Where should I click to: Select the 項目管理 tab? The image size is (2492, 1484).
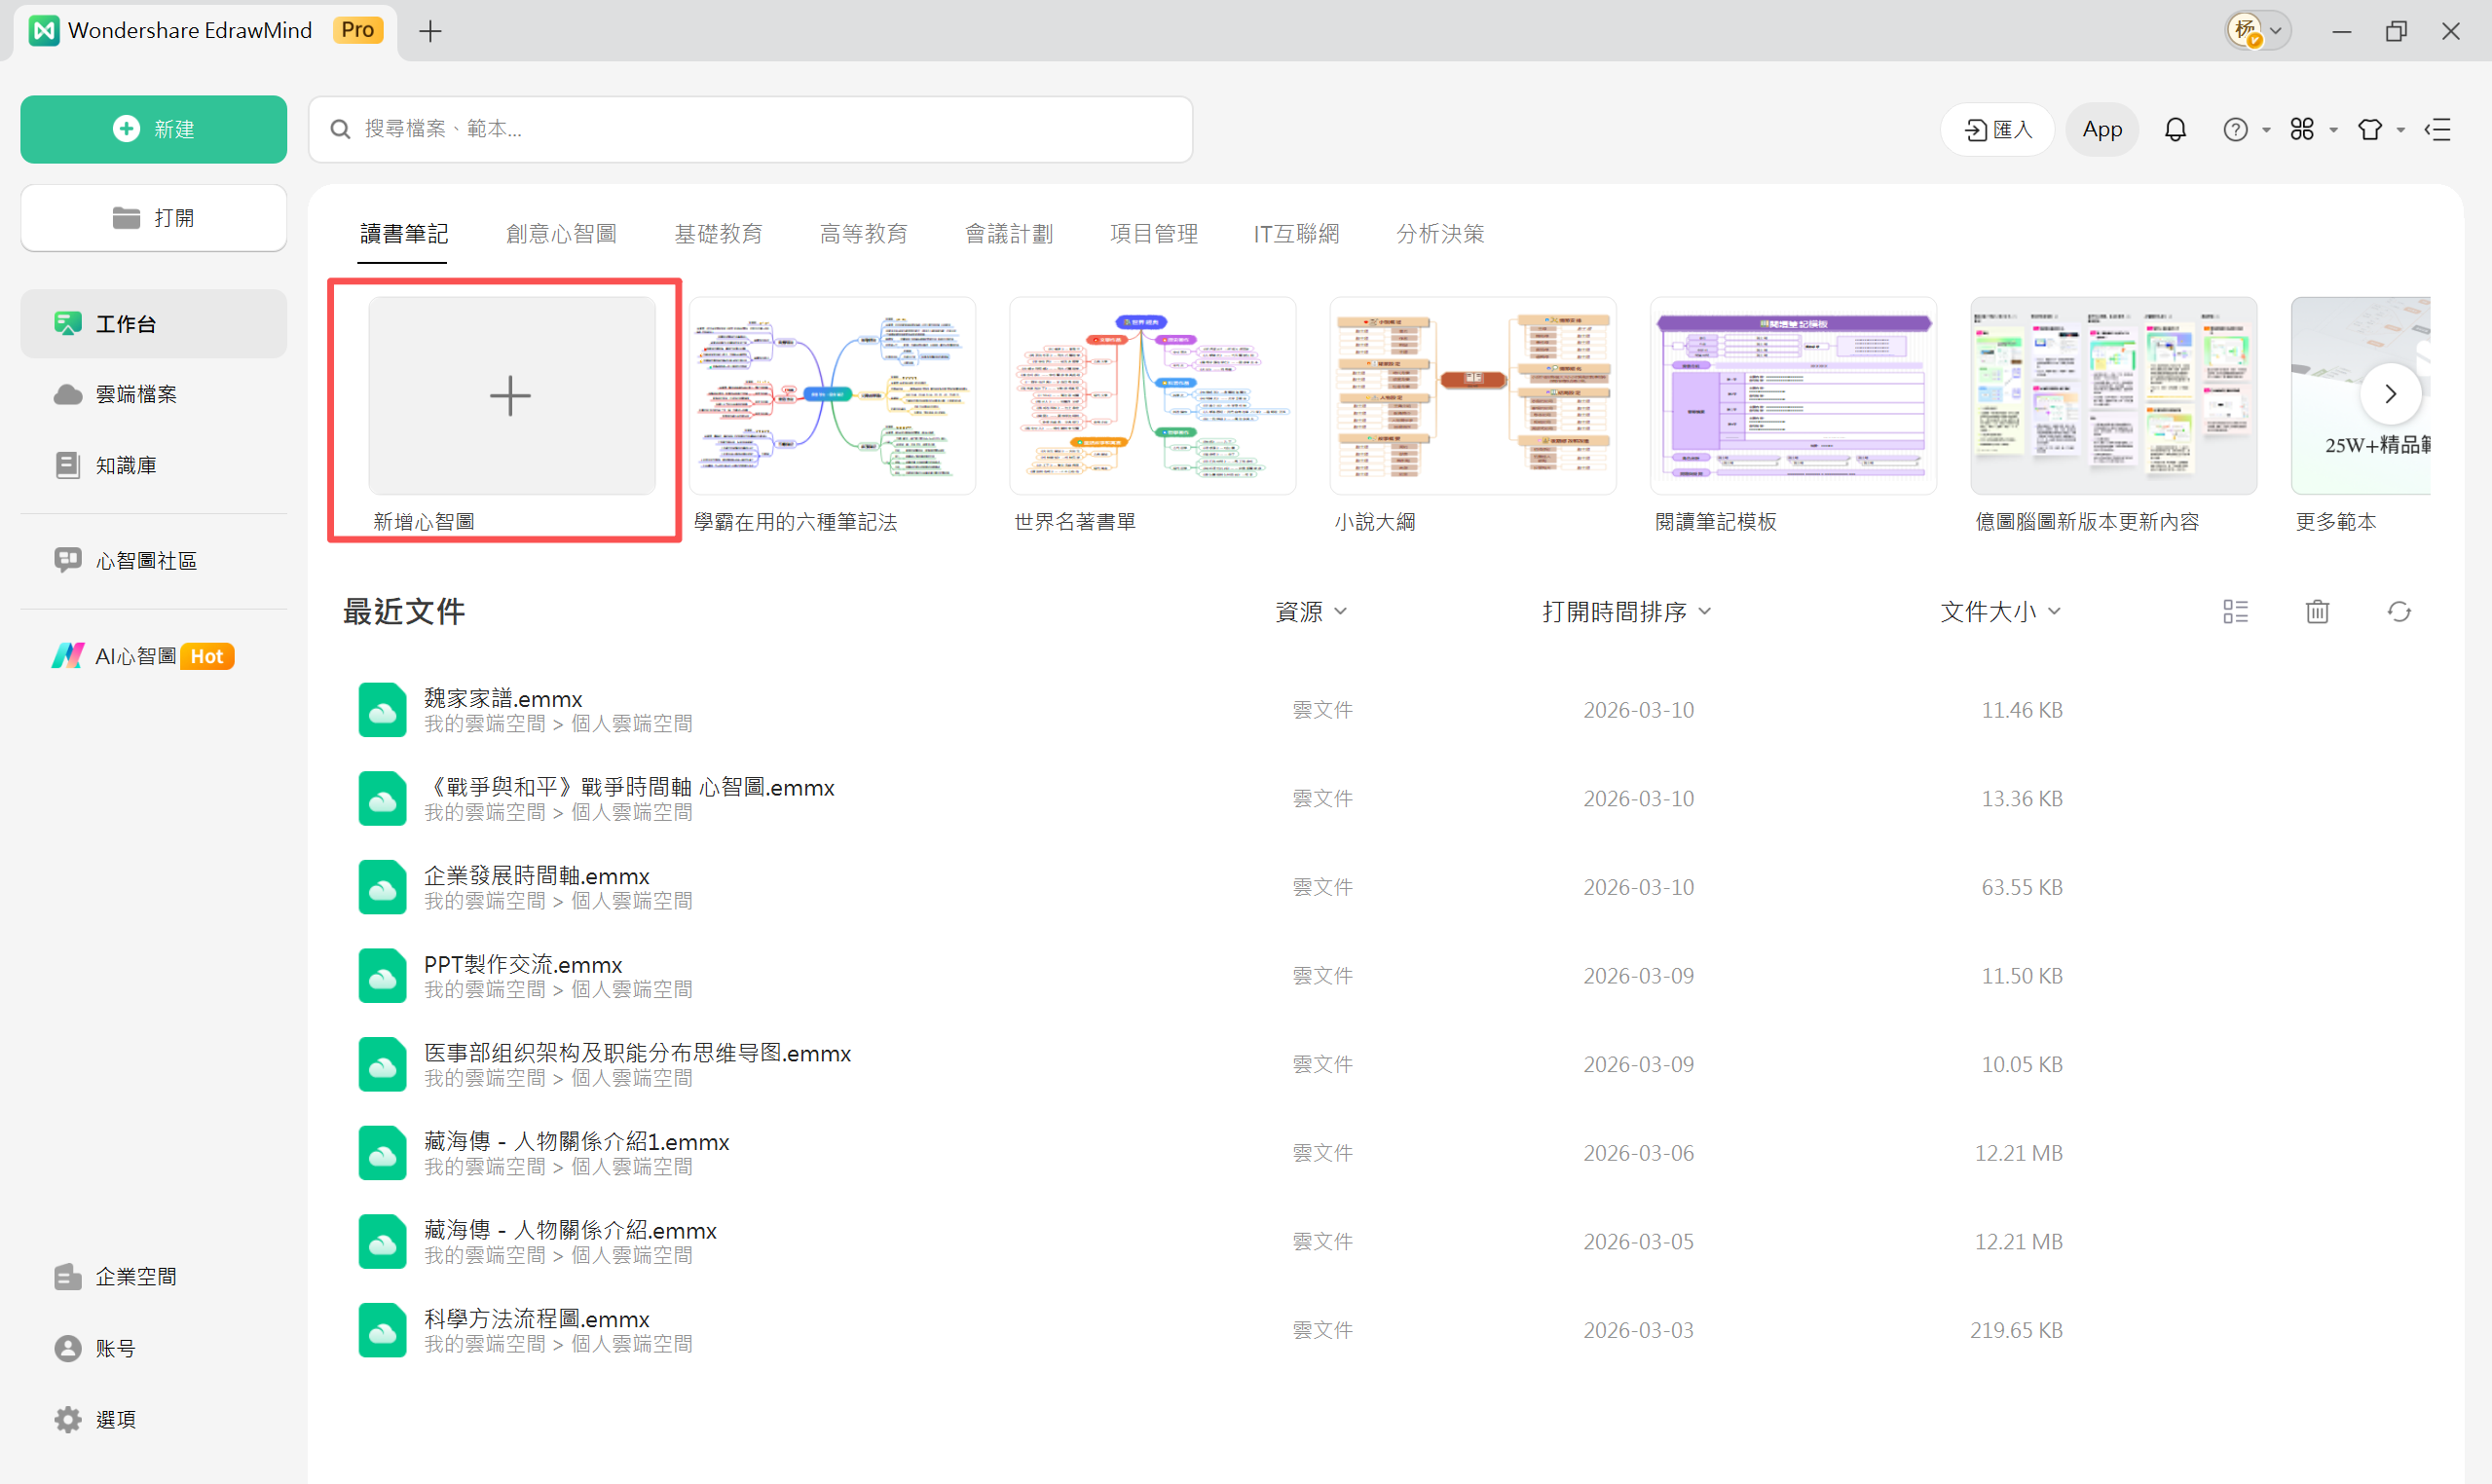(1153, 234)
